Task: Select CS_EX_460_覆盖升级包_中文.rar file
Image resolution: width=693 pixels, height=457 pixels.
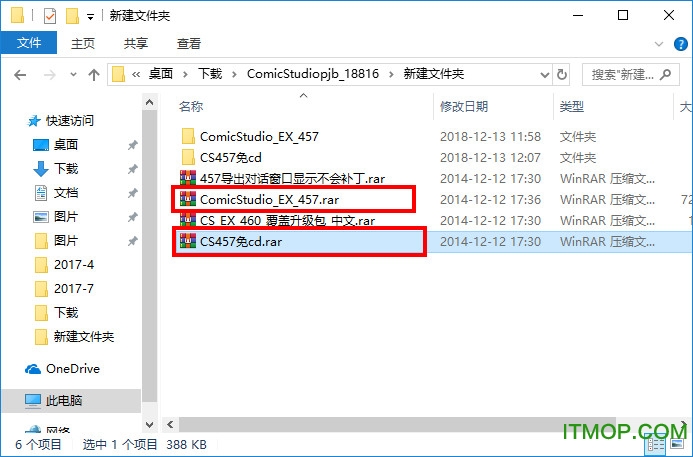Action: coord(287,221)
